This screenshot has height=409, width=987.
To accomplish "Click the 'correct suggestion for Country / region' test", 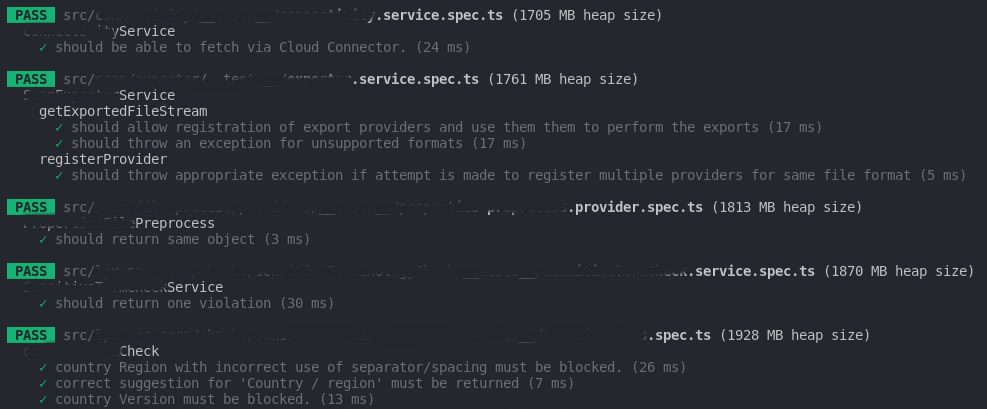I will pos(313,383).
